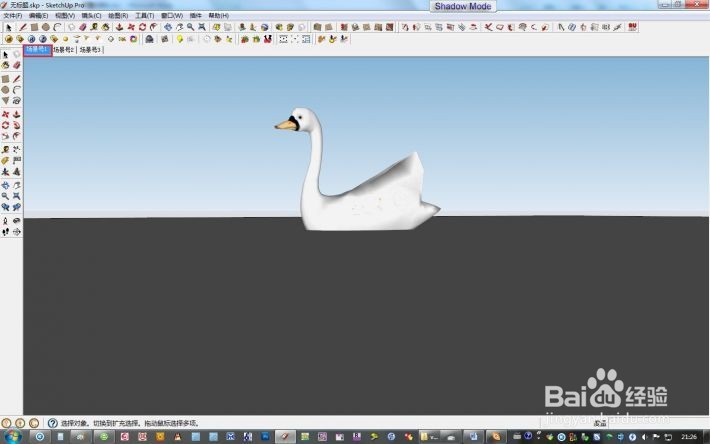710x444 pixels.
Task: Choose the Arc tool in left palette
Action: 17,90
